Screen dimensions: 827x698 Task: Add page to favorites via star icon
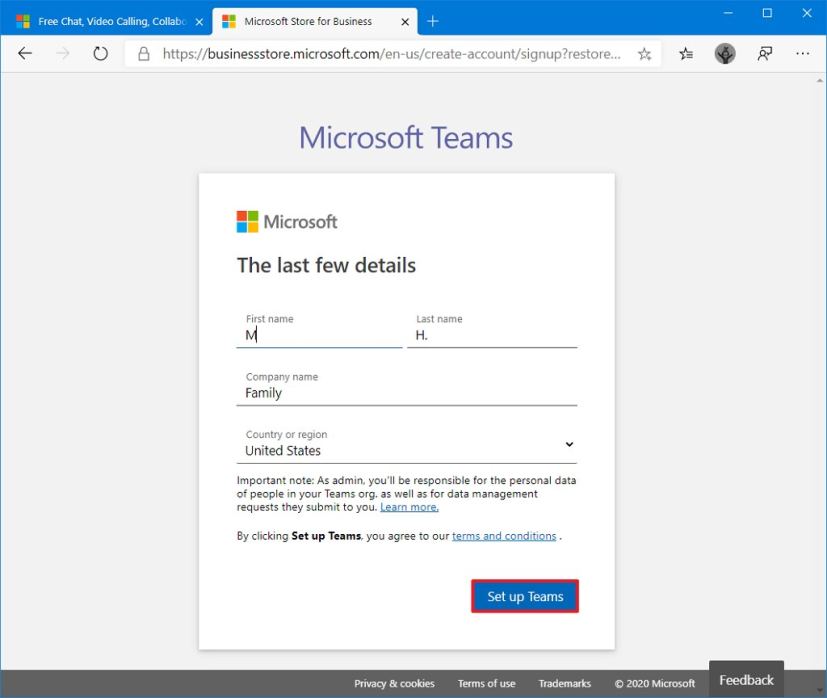(645, 54)
